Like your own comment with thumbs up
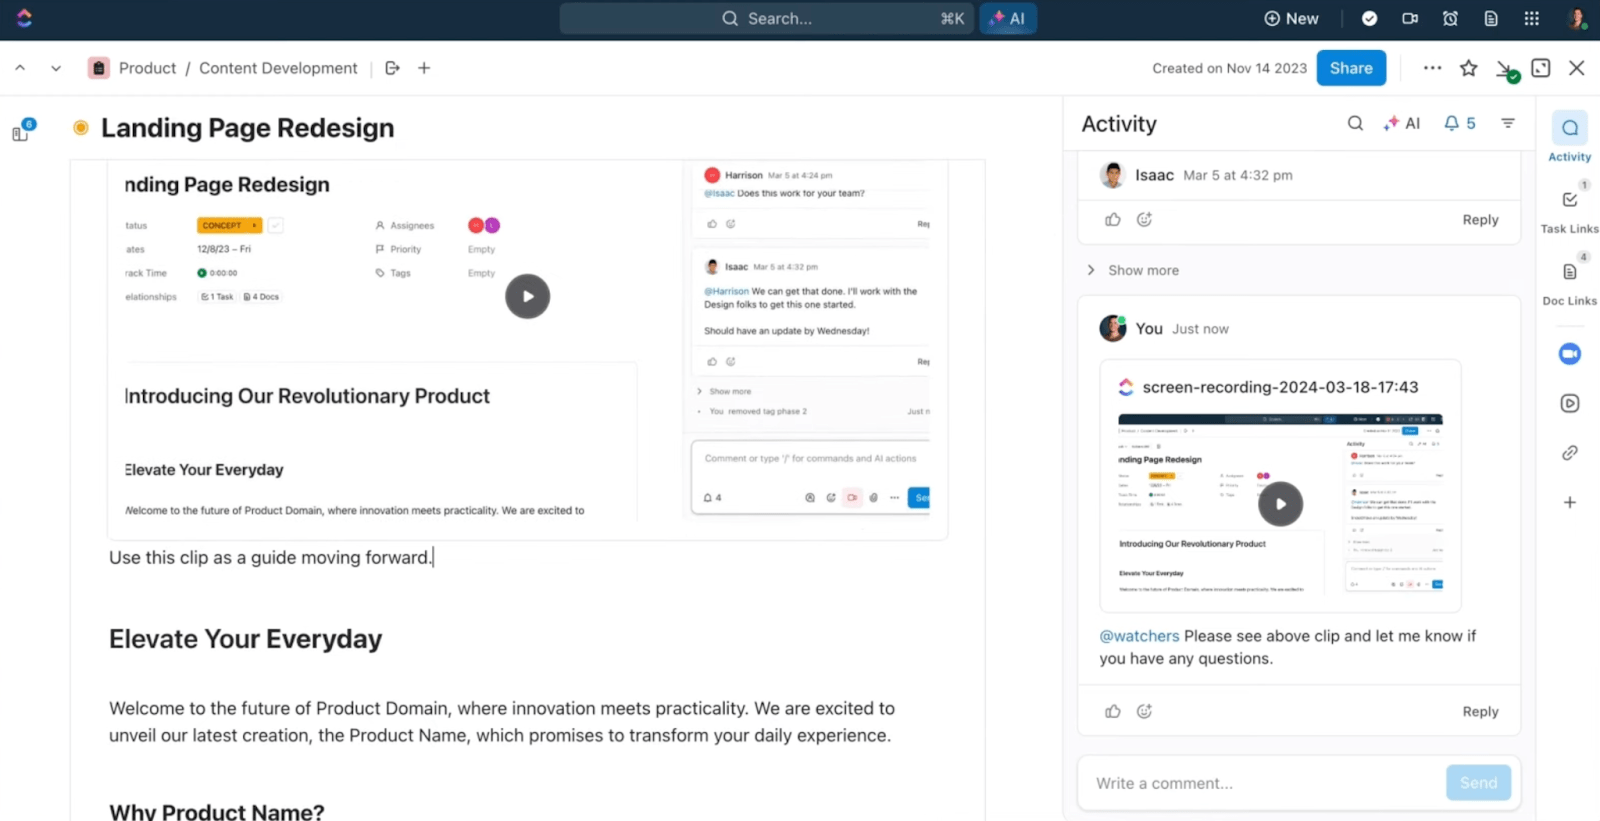 pos(1113,711)
